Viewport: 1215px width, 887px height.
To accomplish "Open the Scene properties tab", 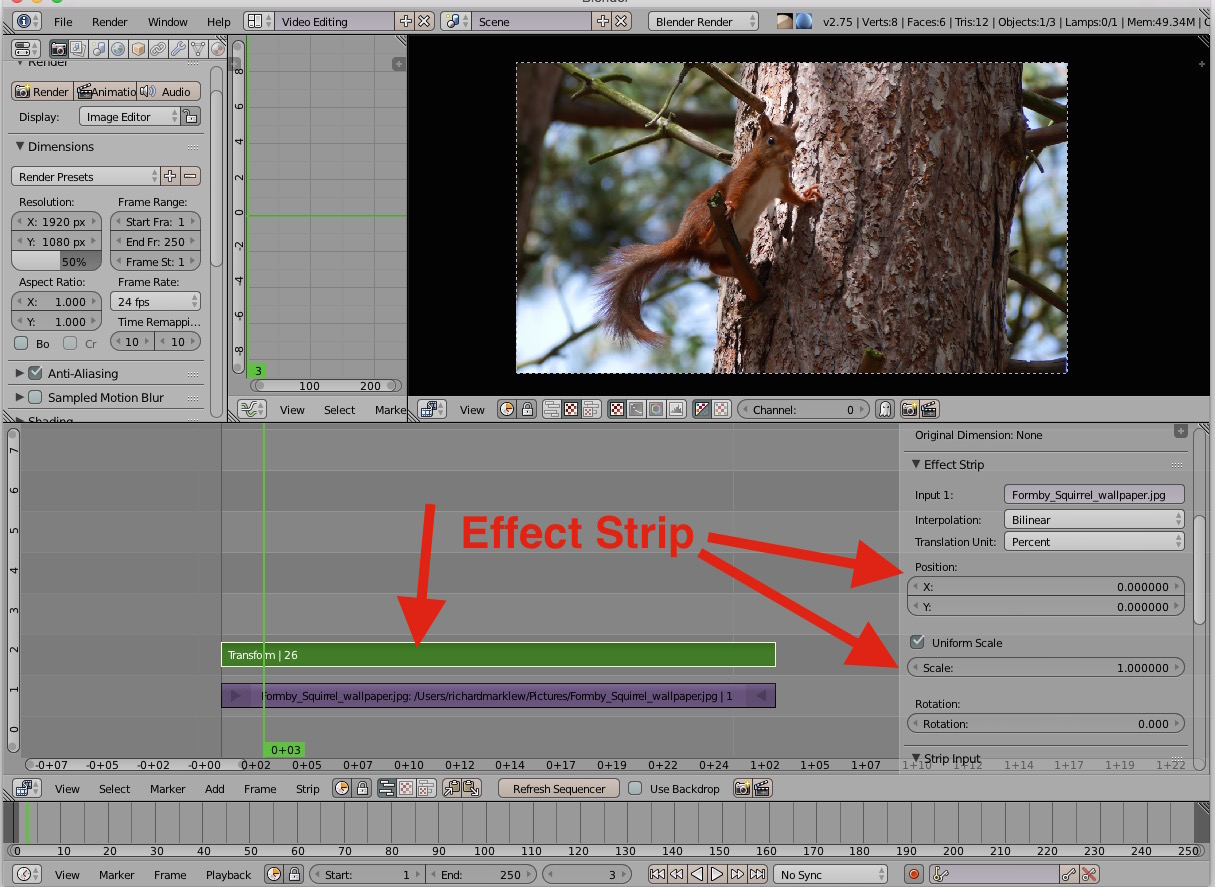I will [98, 48].
